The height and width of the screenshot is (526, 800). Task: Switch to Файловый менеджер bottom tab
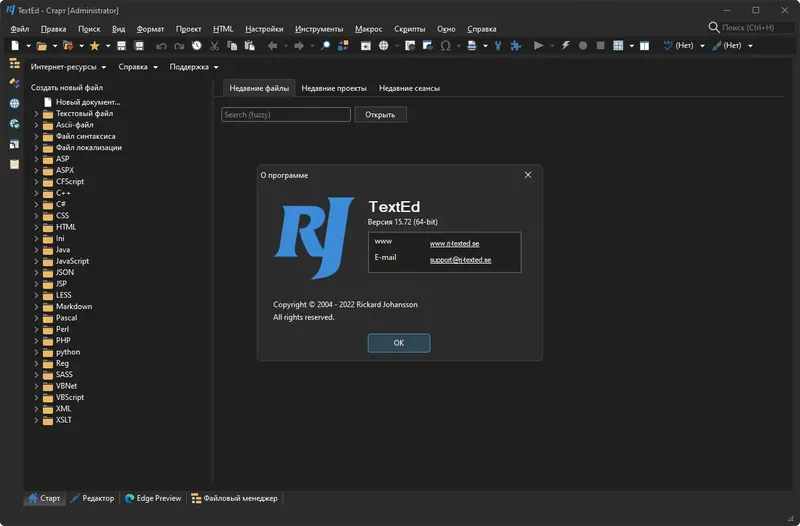coord(235,498)
